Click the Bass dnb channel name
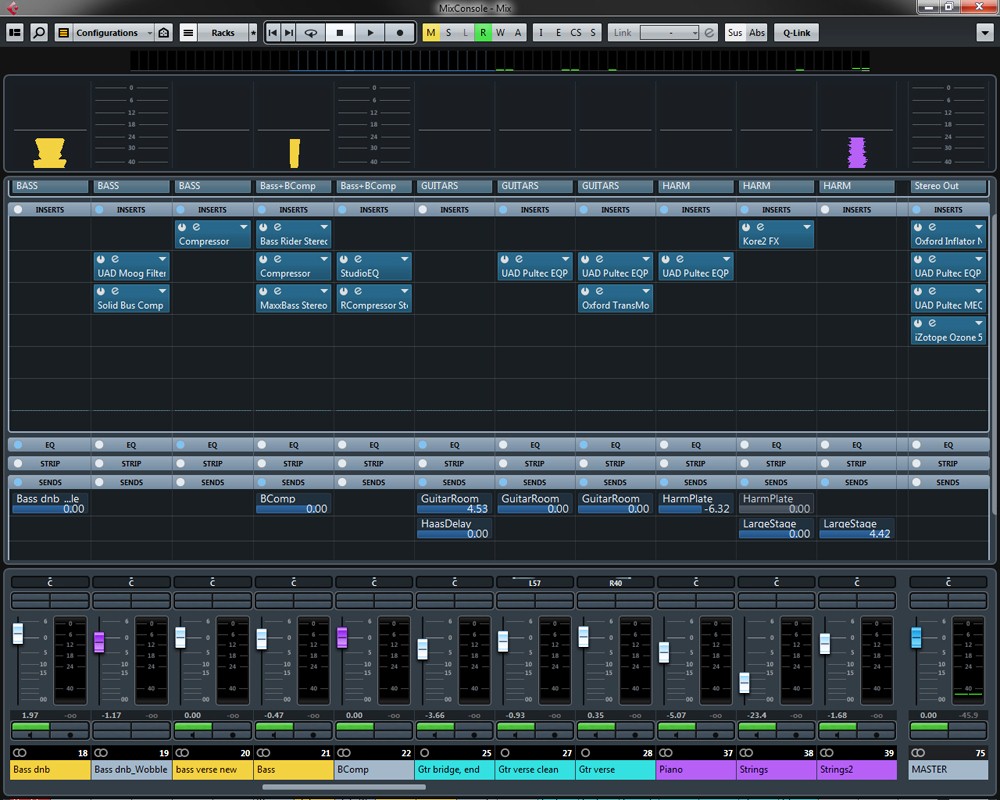 50,769
